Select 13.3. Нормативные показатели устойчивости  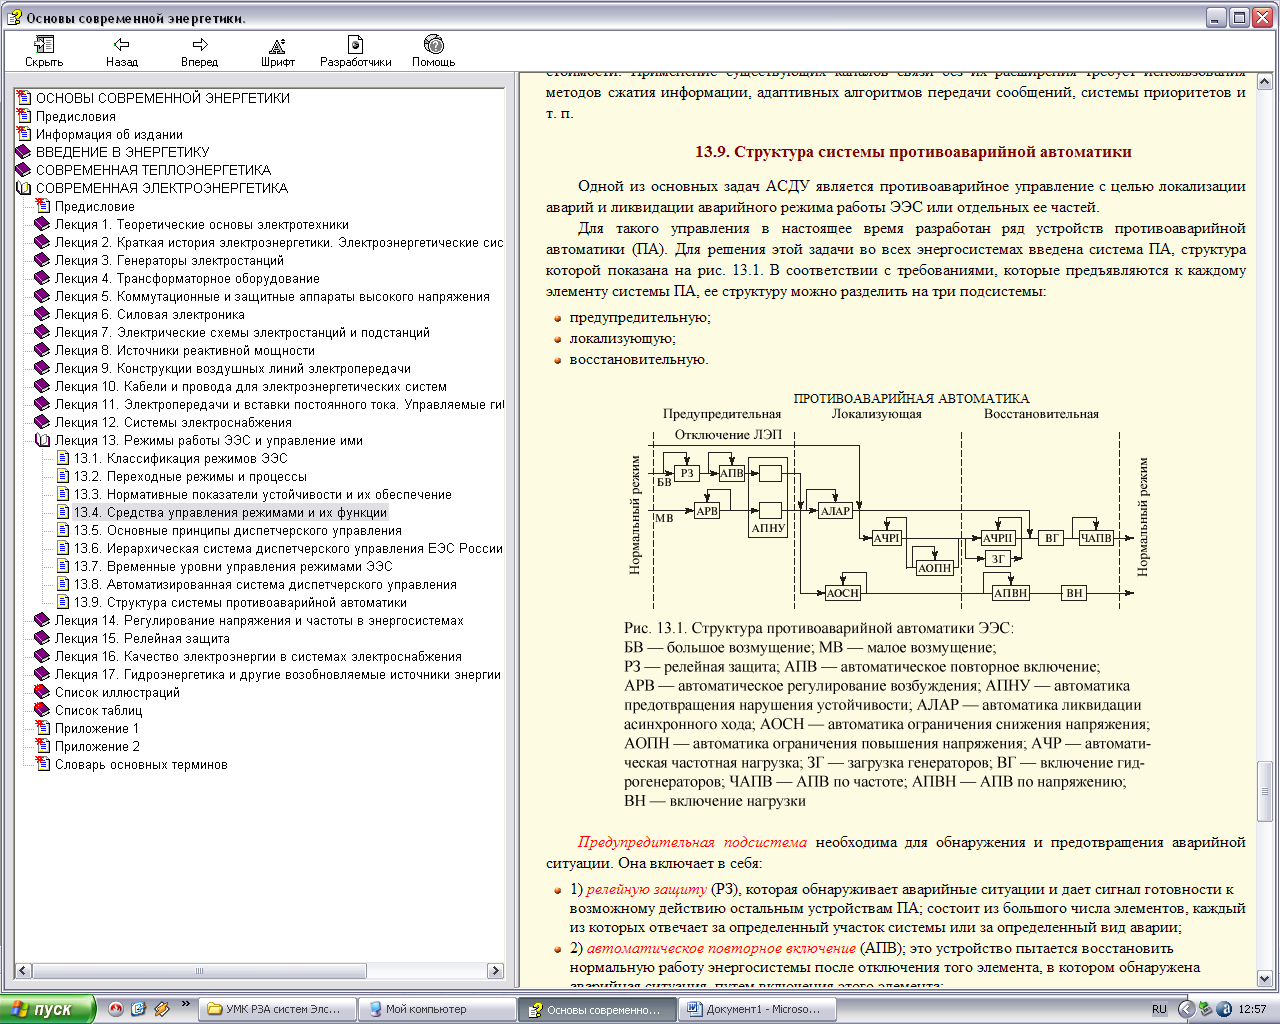click(263, 494)
